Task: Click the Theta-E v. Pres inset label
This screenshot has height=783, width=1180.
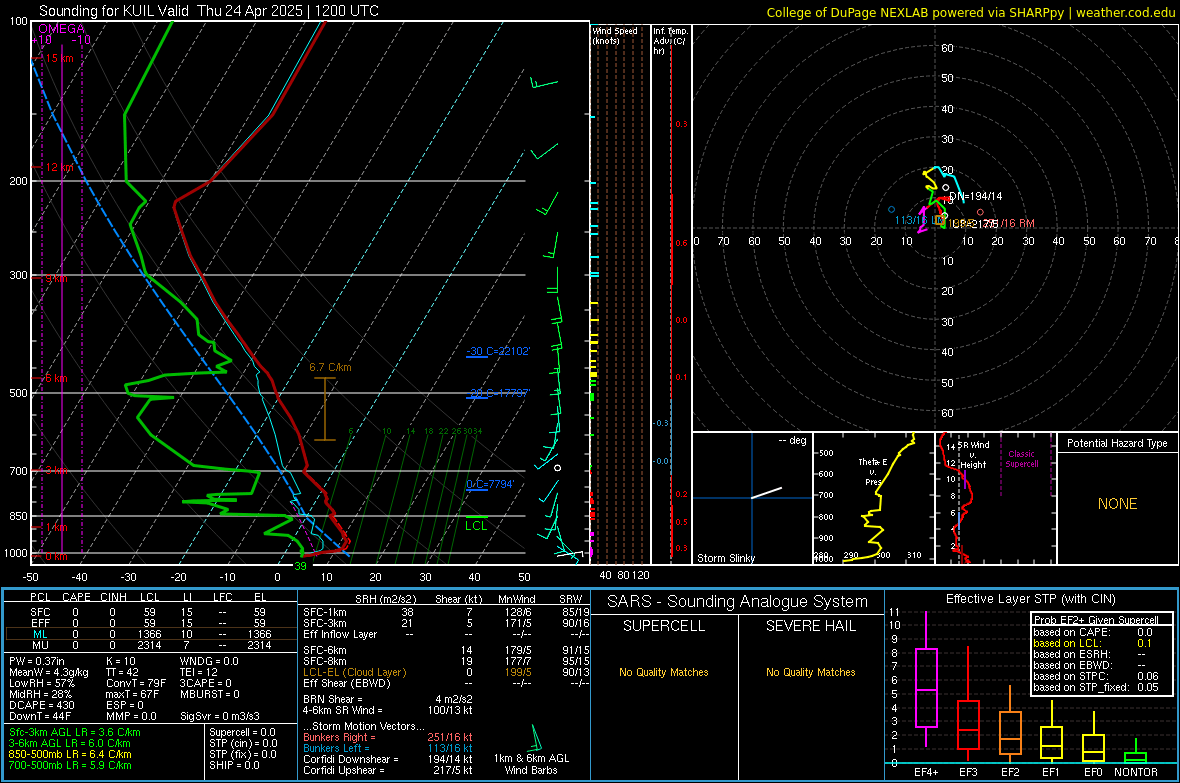Action: pyautogui.click(x=872, y=471)
